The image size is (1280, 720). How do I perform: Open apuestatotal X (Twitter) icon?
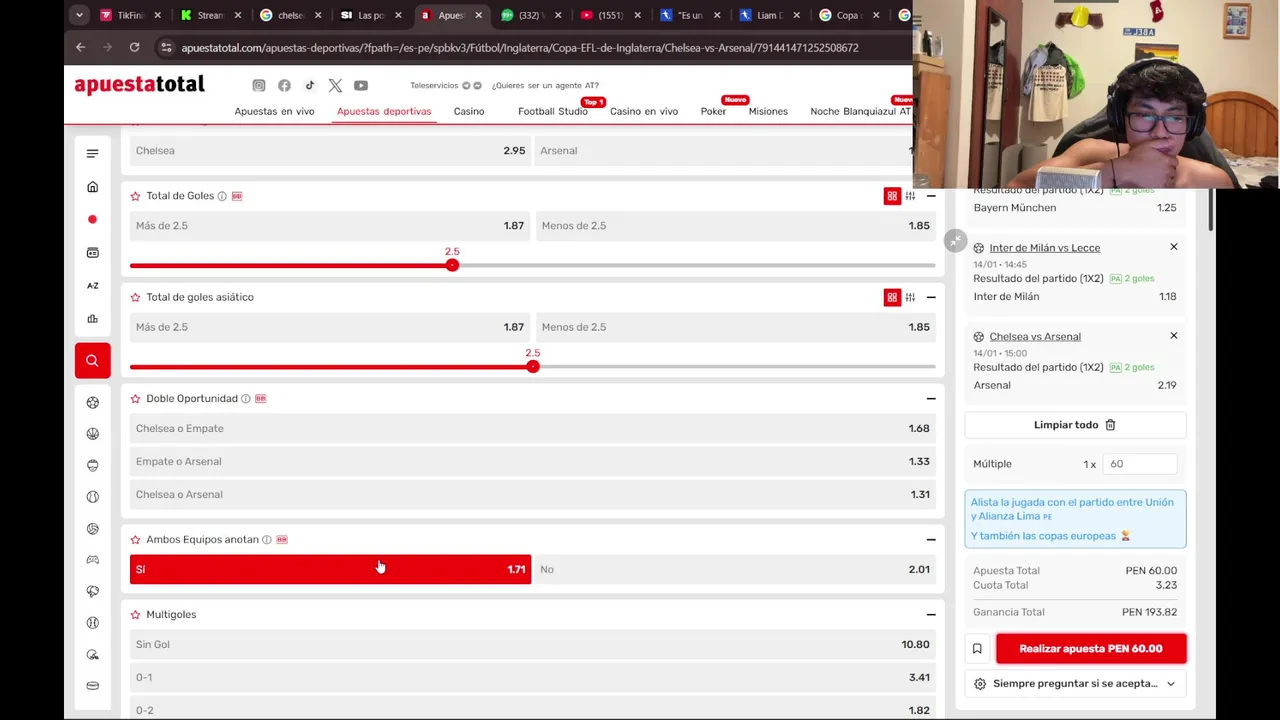335,85
